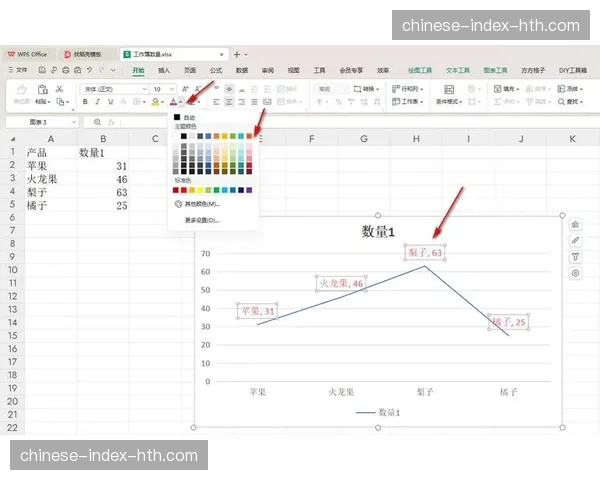The height and width of the screenshot is (480, 600).
Task: Select 自动 automatic color option
Action: click(188, 118)
